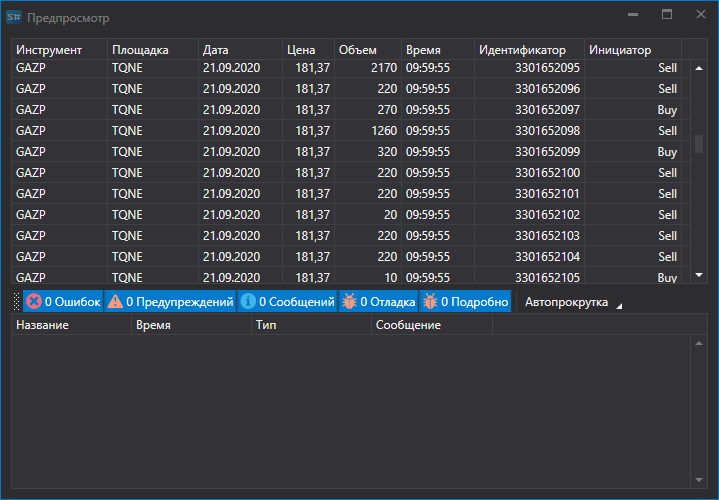The image size is (719, 500).
Task: Sort by Инструмент column header
Action: coord(59,50)
